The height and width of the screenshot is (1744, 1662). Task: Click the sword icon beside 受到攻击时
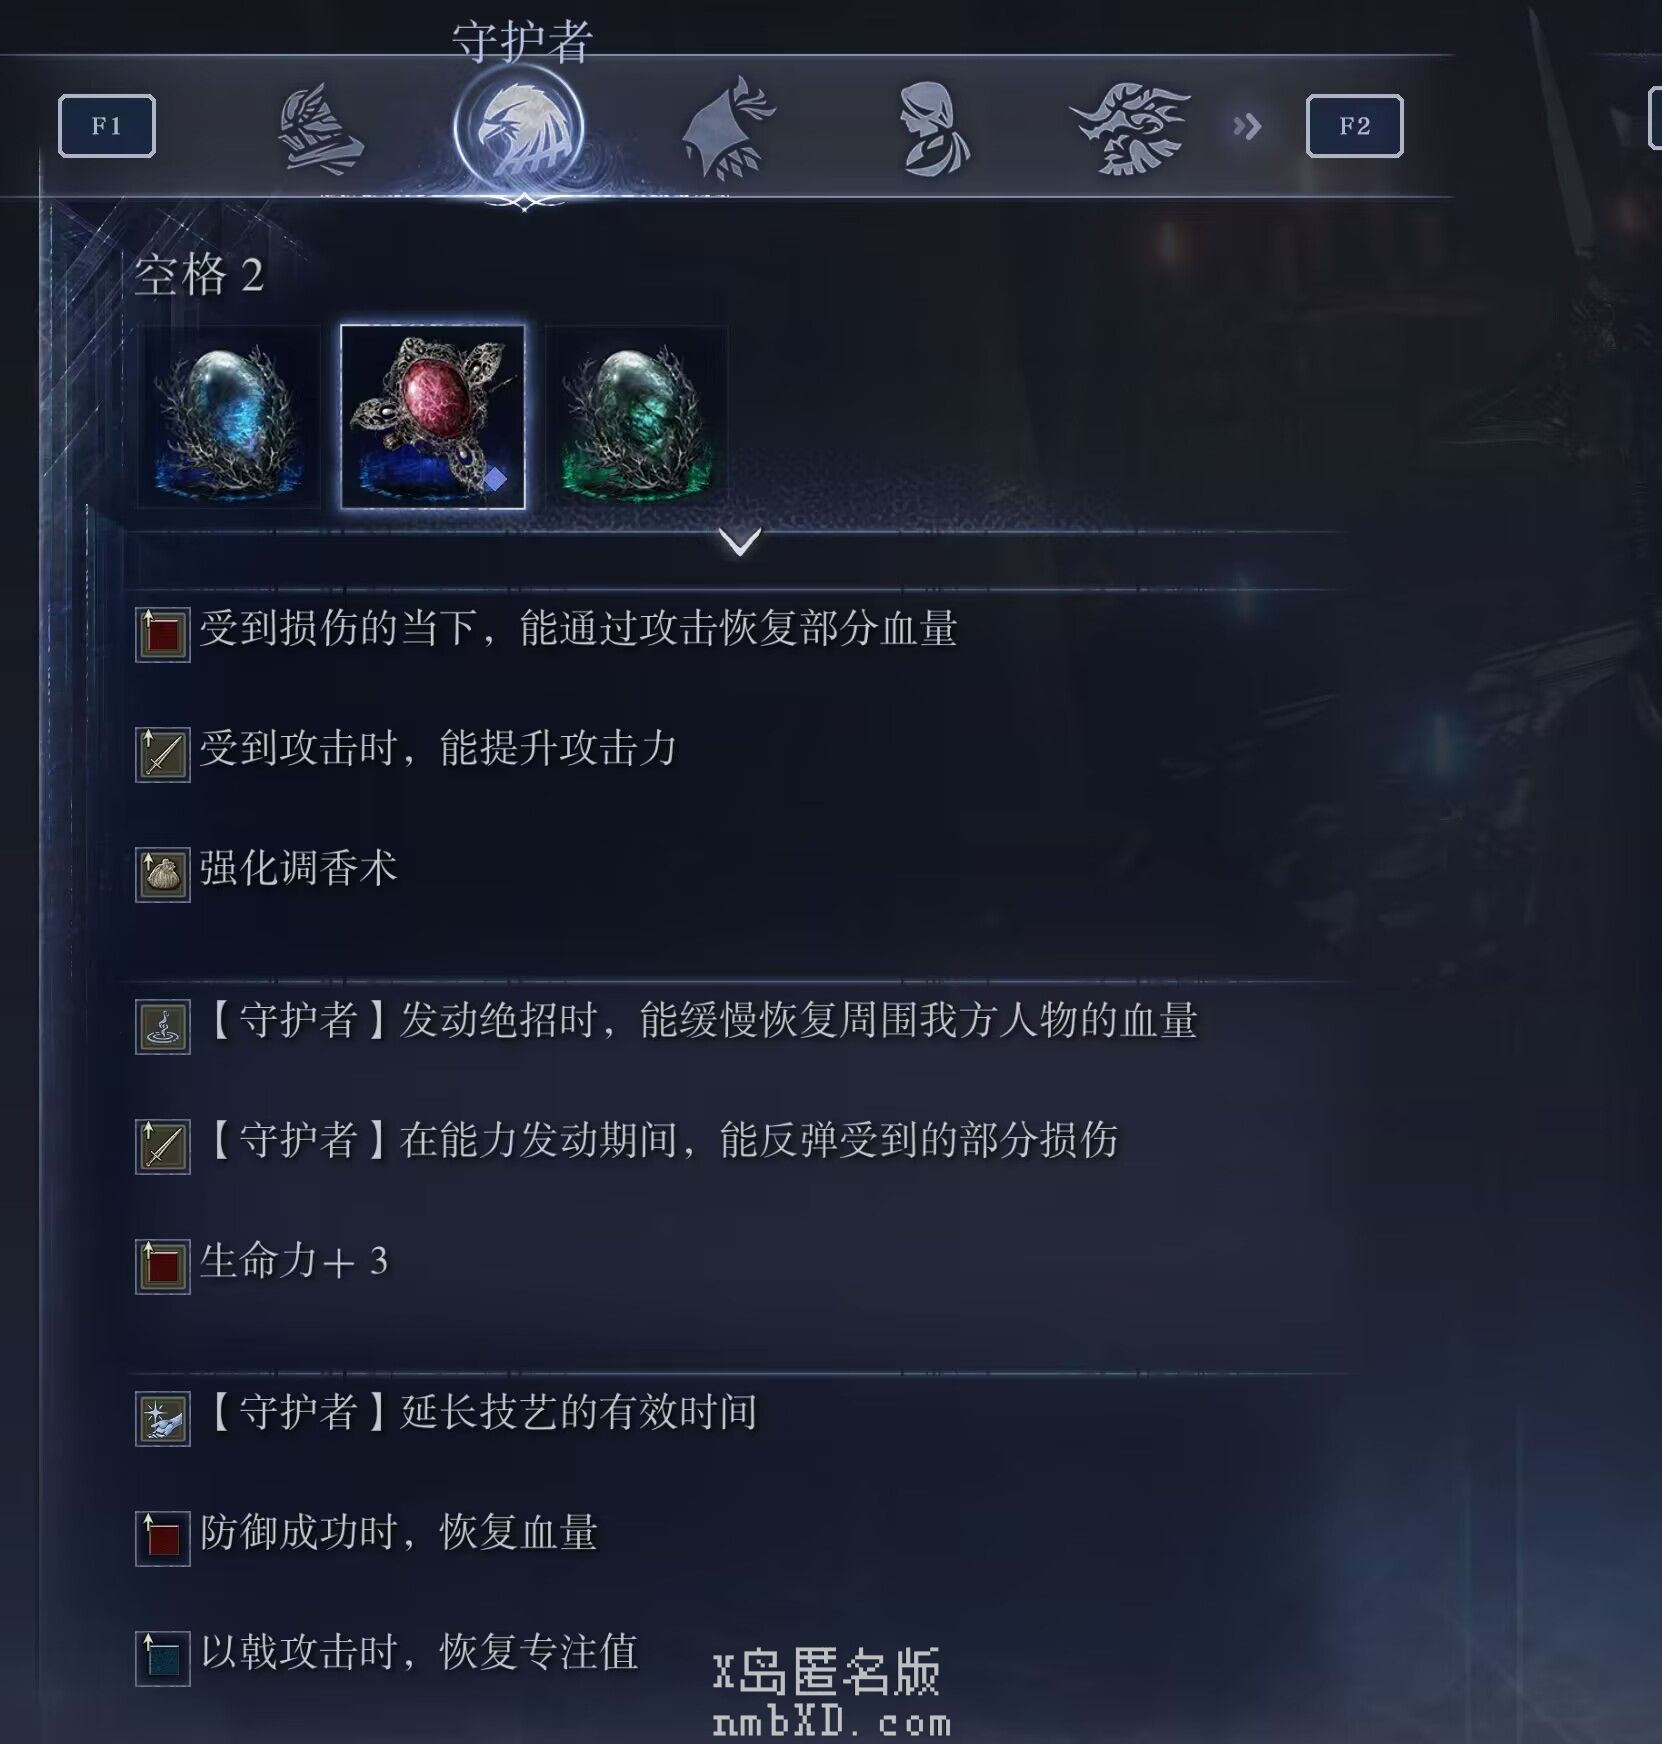(163, 754)
